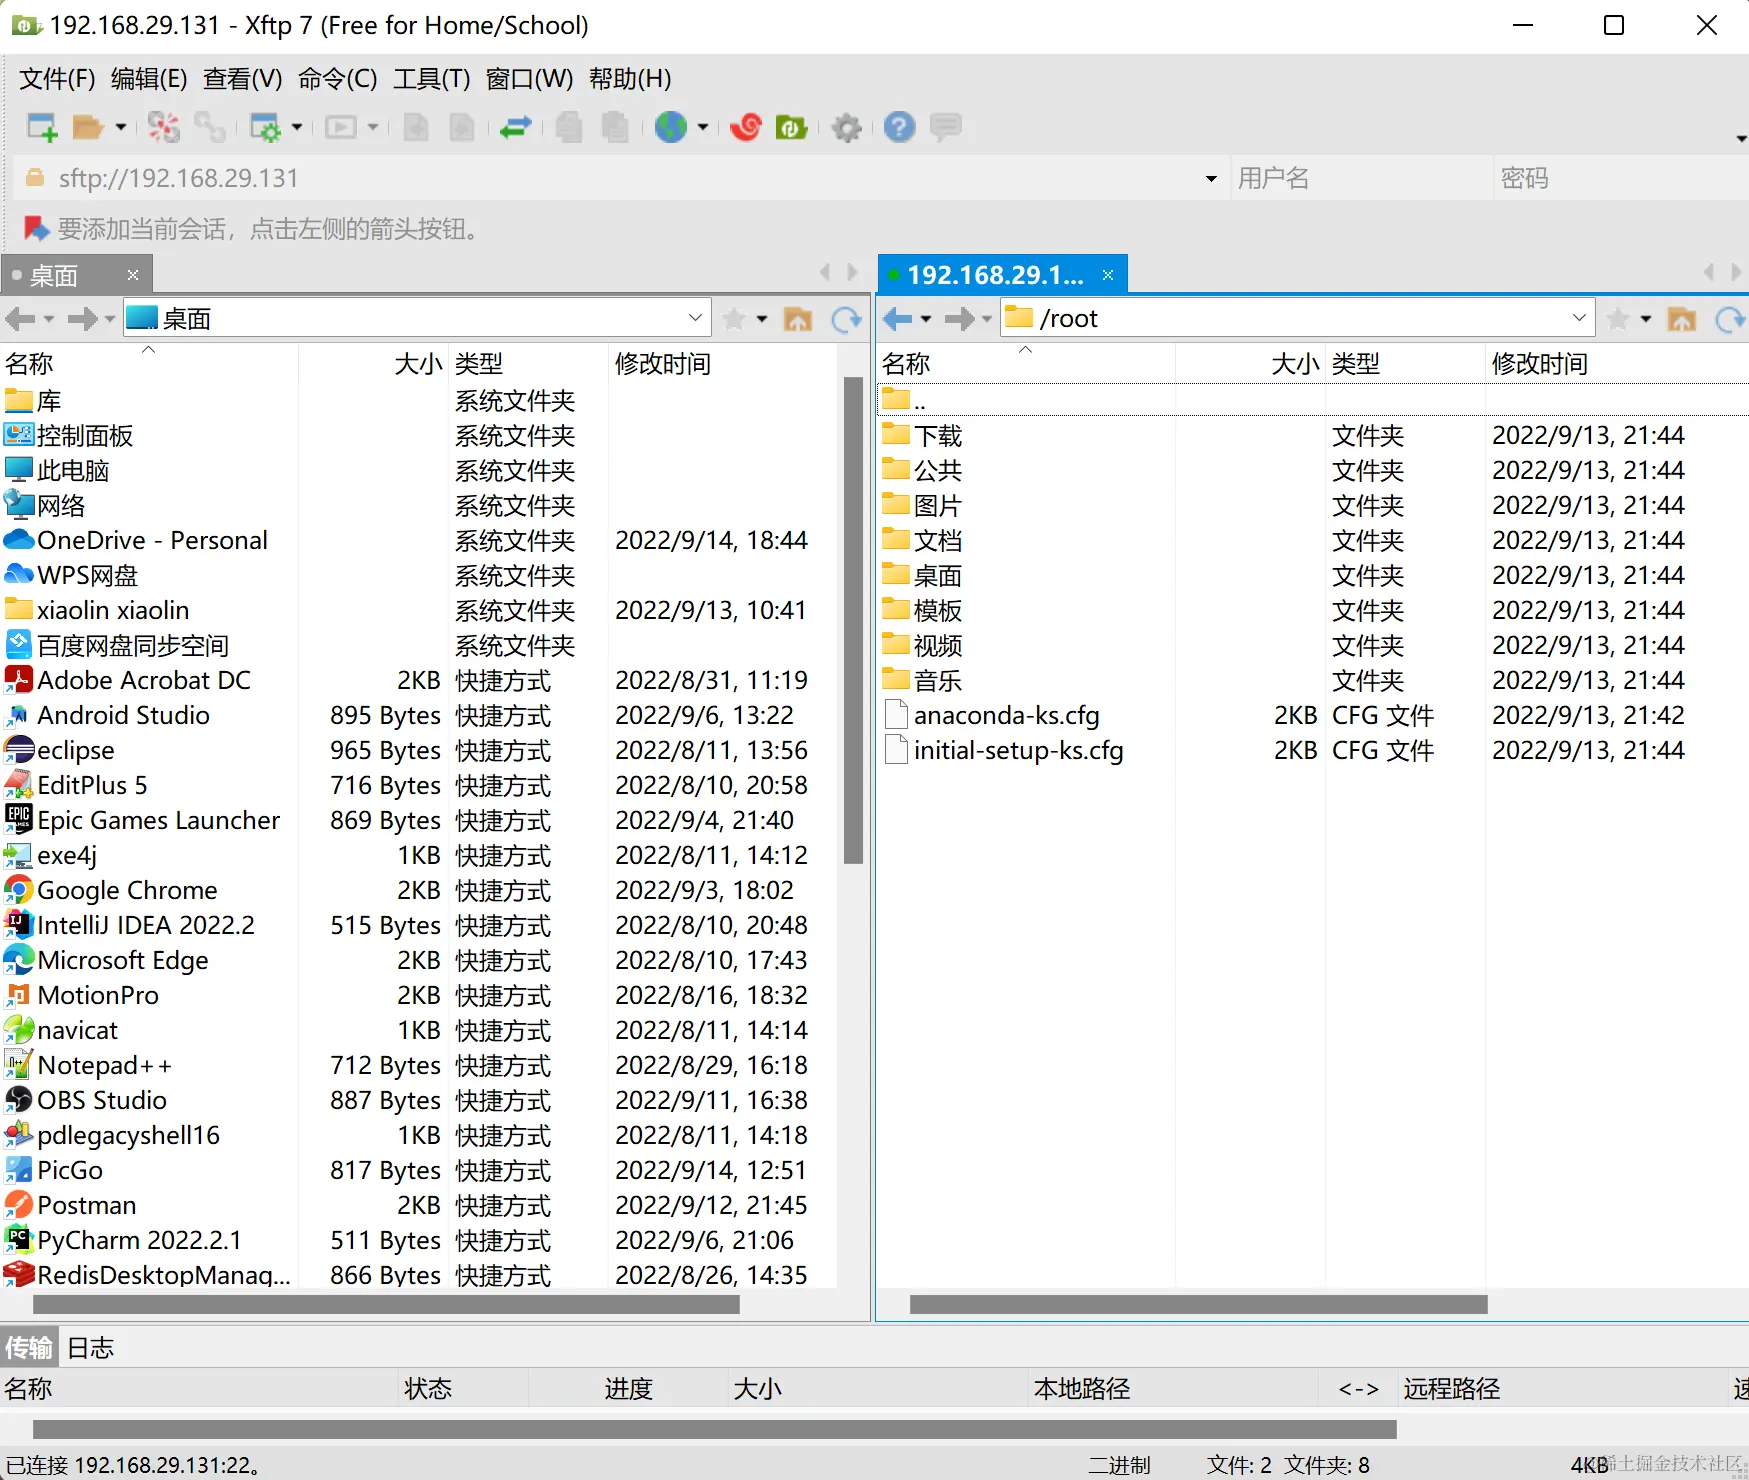Click the synchronize transfer arrows icon
The height and width of the screenshot is (1480, 1749).
(516, 127)
